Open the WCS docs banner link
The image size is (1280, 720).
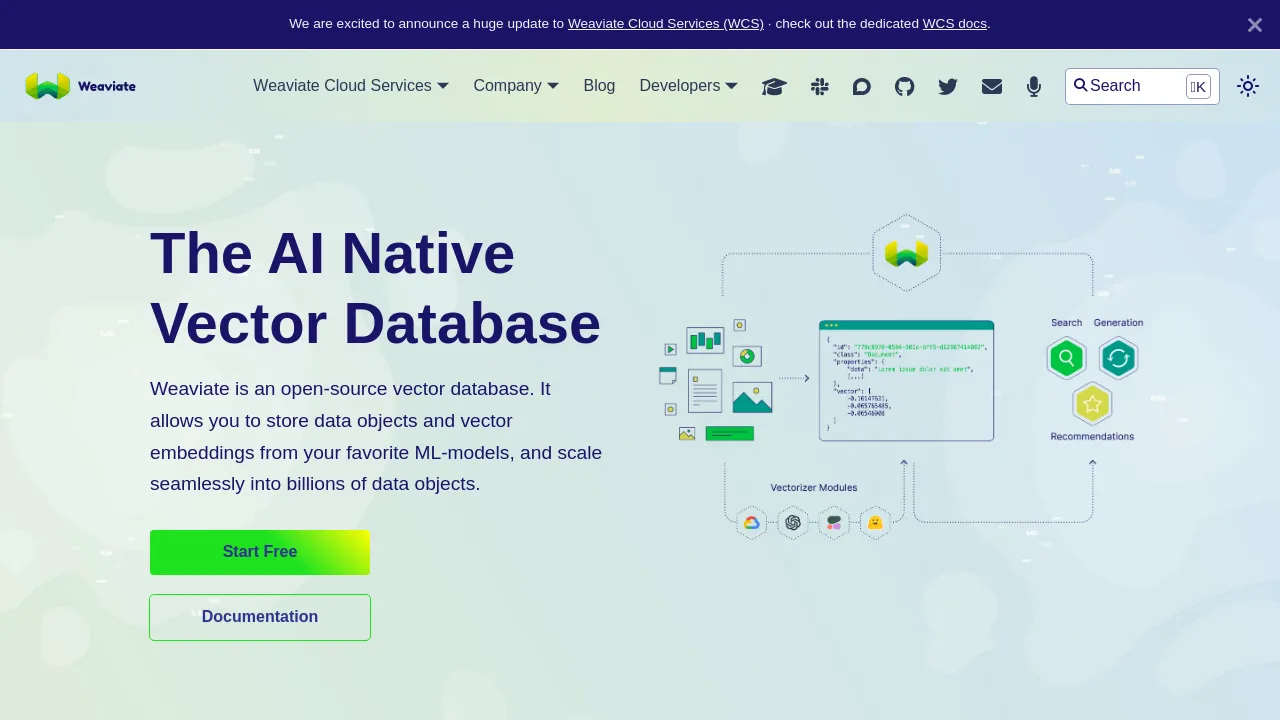955,23
